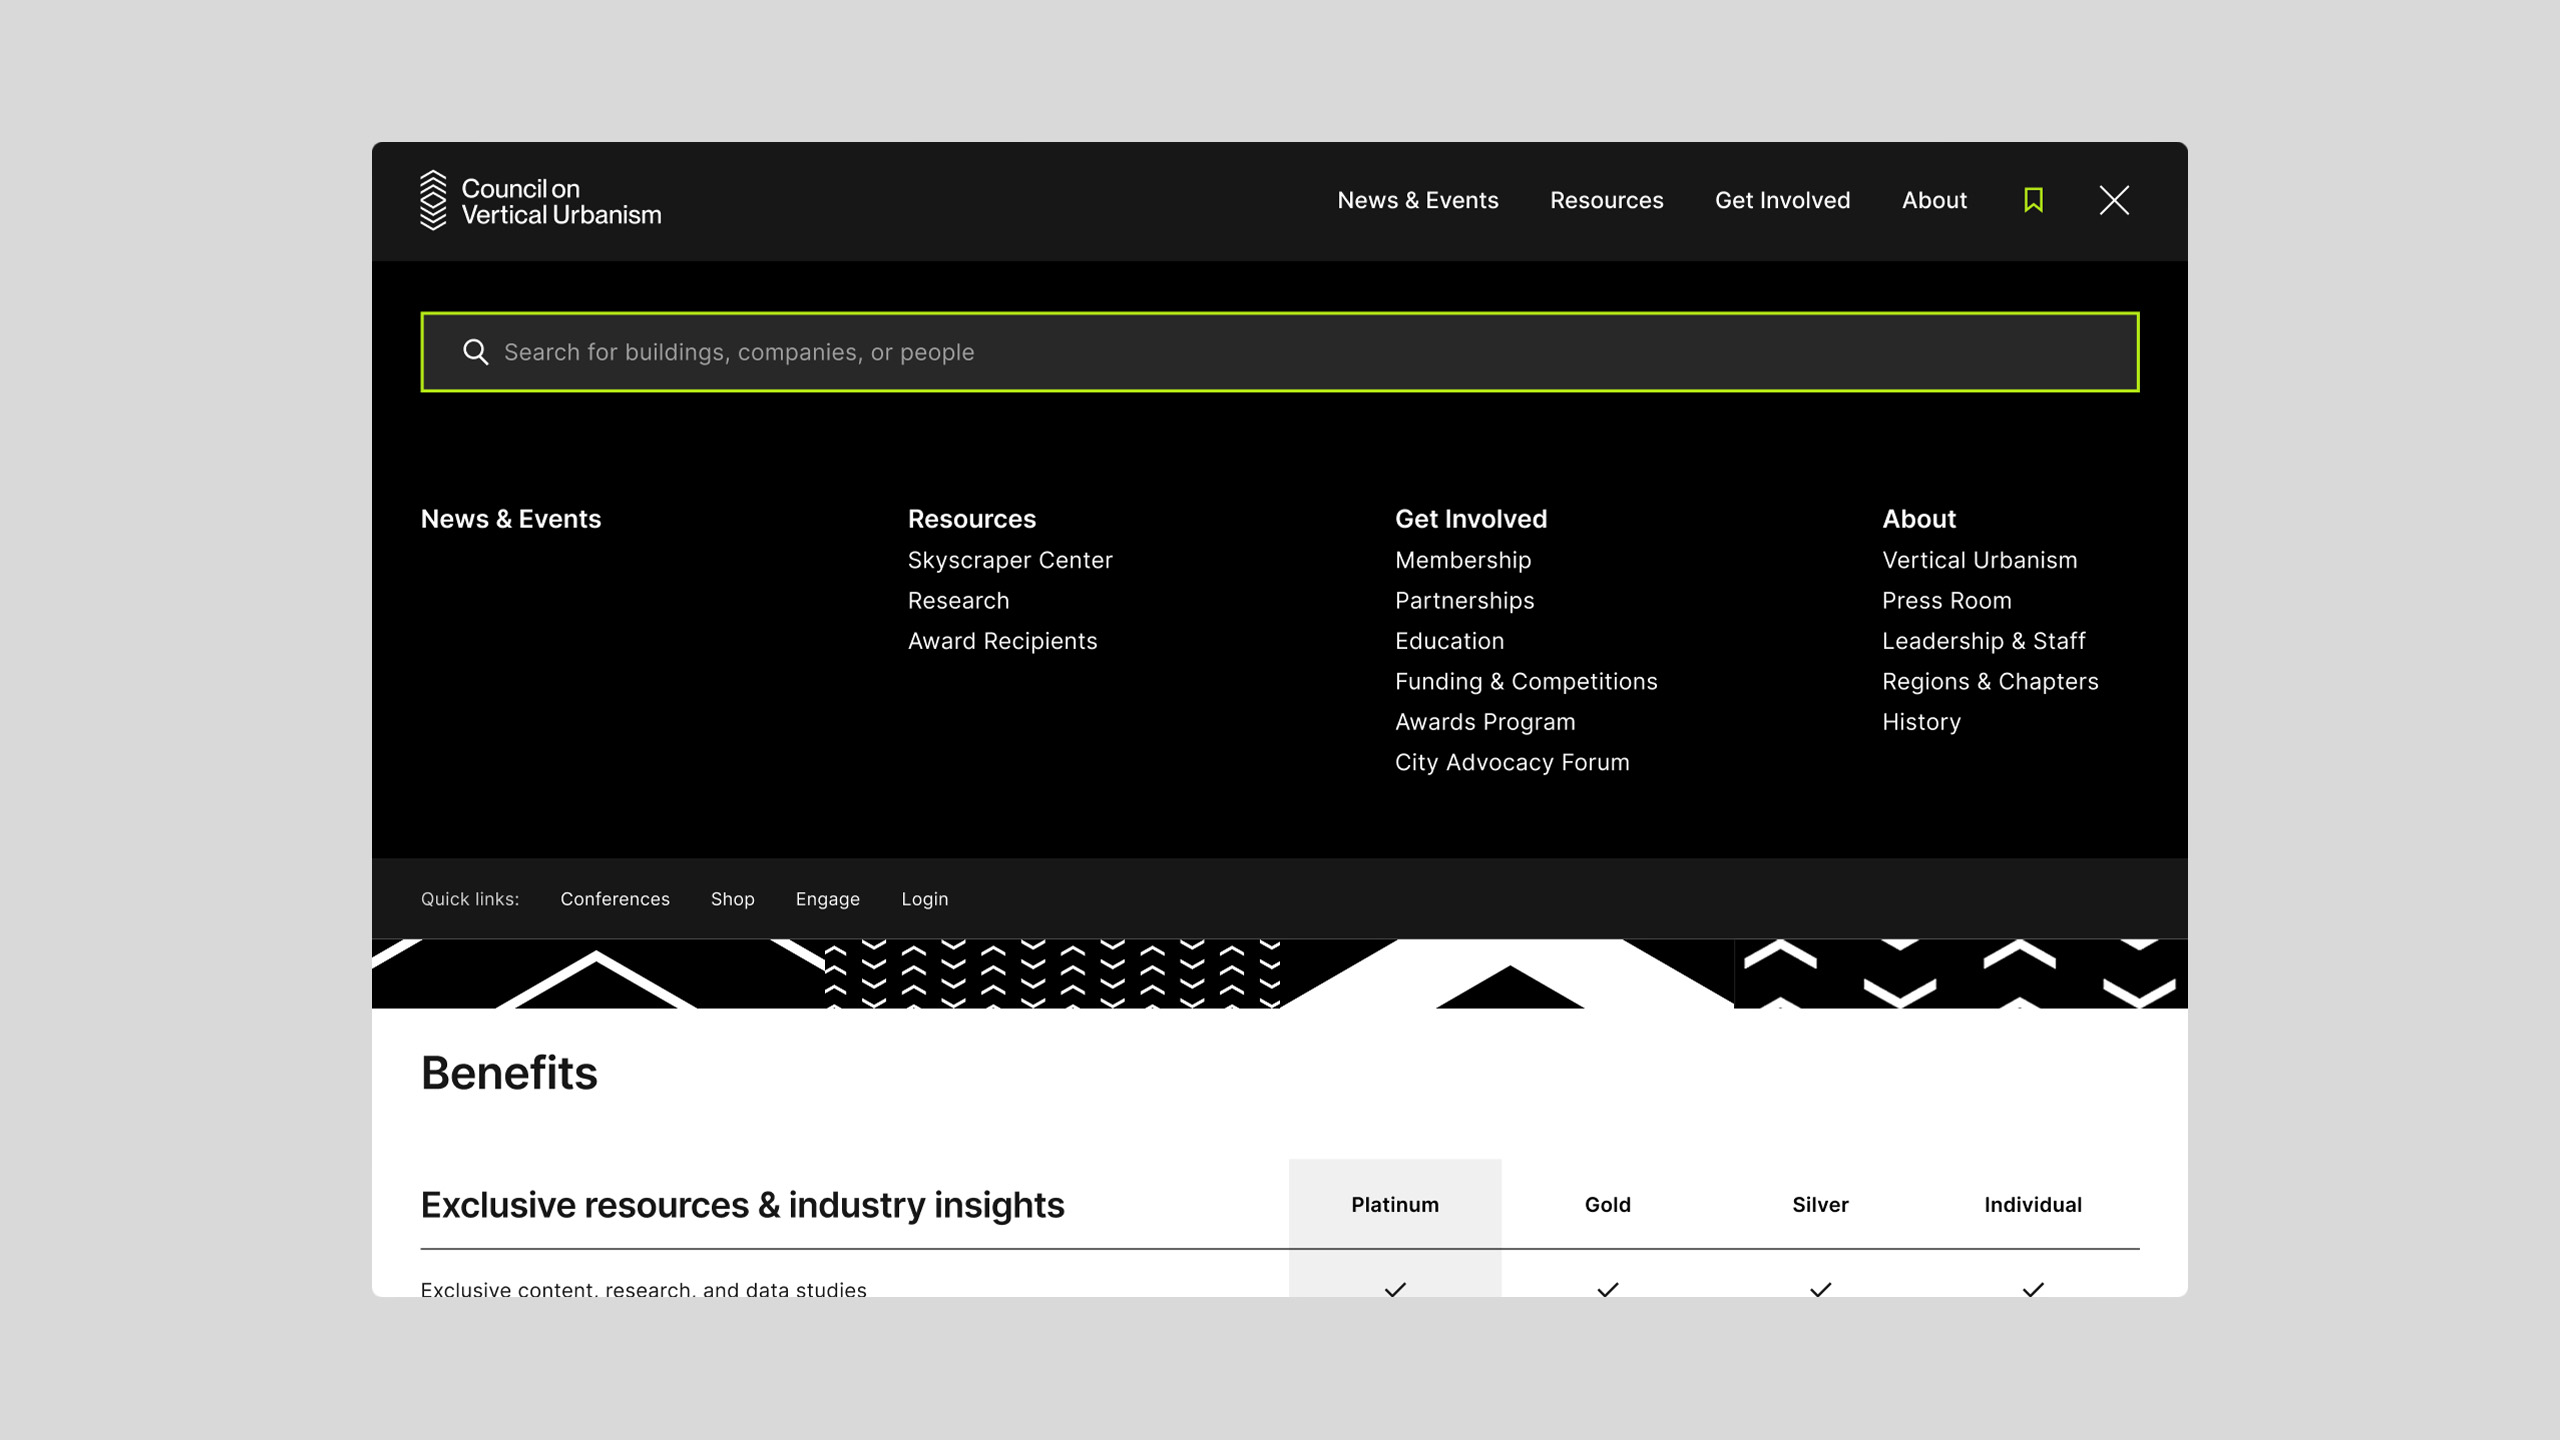Expand the News & Events navigation dropdown
The height and width of the screenshot is (1440, 2560).
click(x=1417, y=200)
